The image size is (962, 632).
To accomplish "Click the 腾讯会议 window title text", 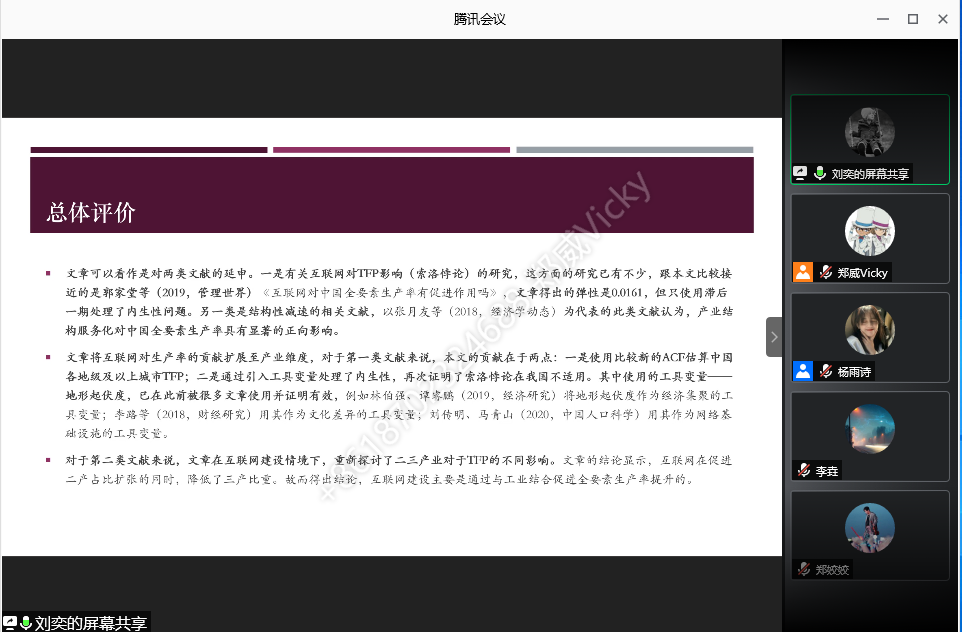I will click(480, 18).
